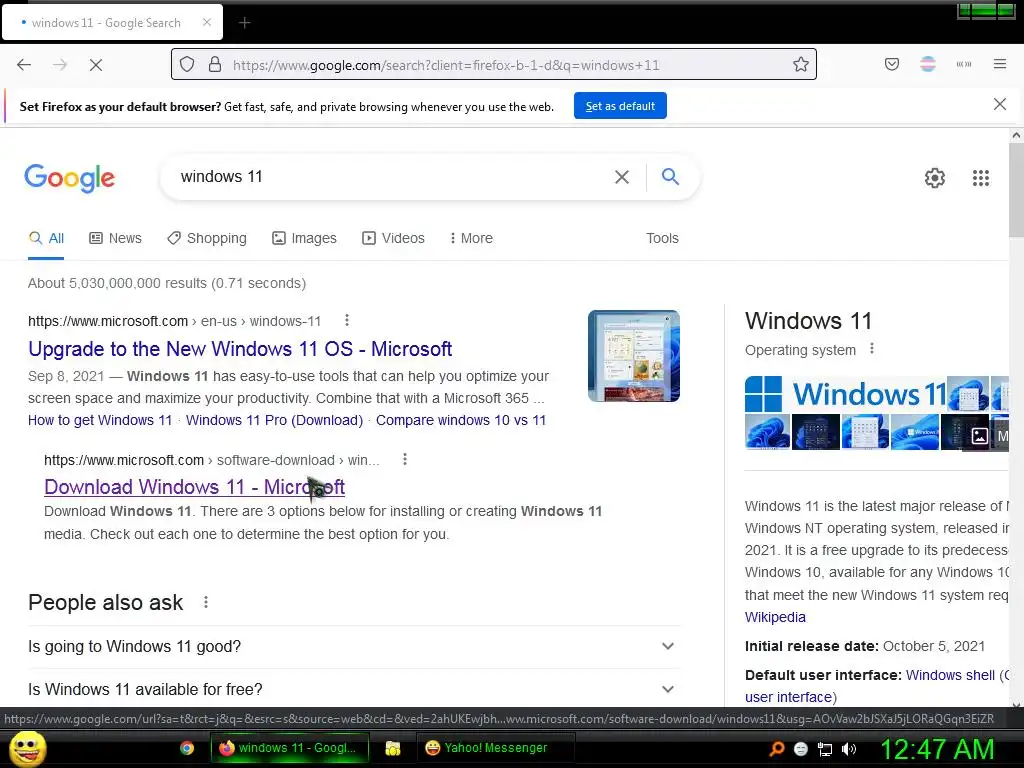Click the 12:47 AM taskbar clock

[x=937, y=749]
